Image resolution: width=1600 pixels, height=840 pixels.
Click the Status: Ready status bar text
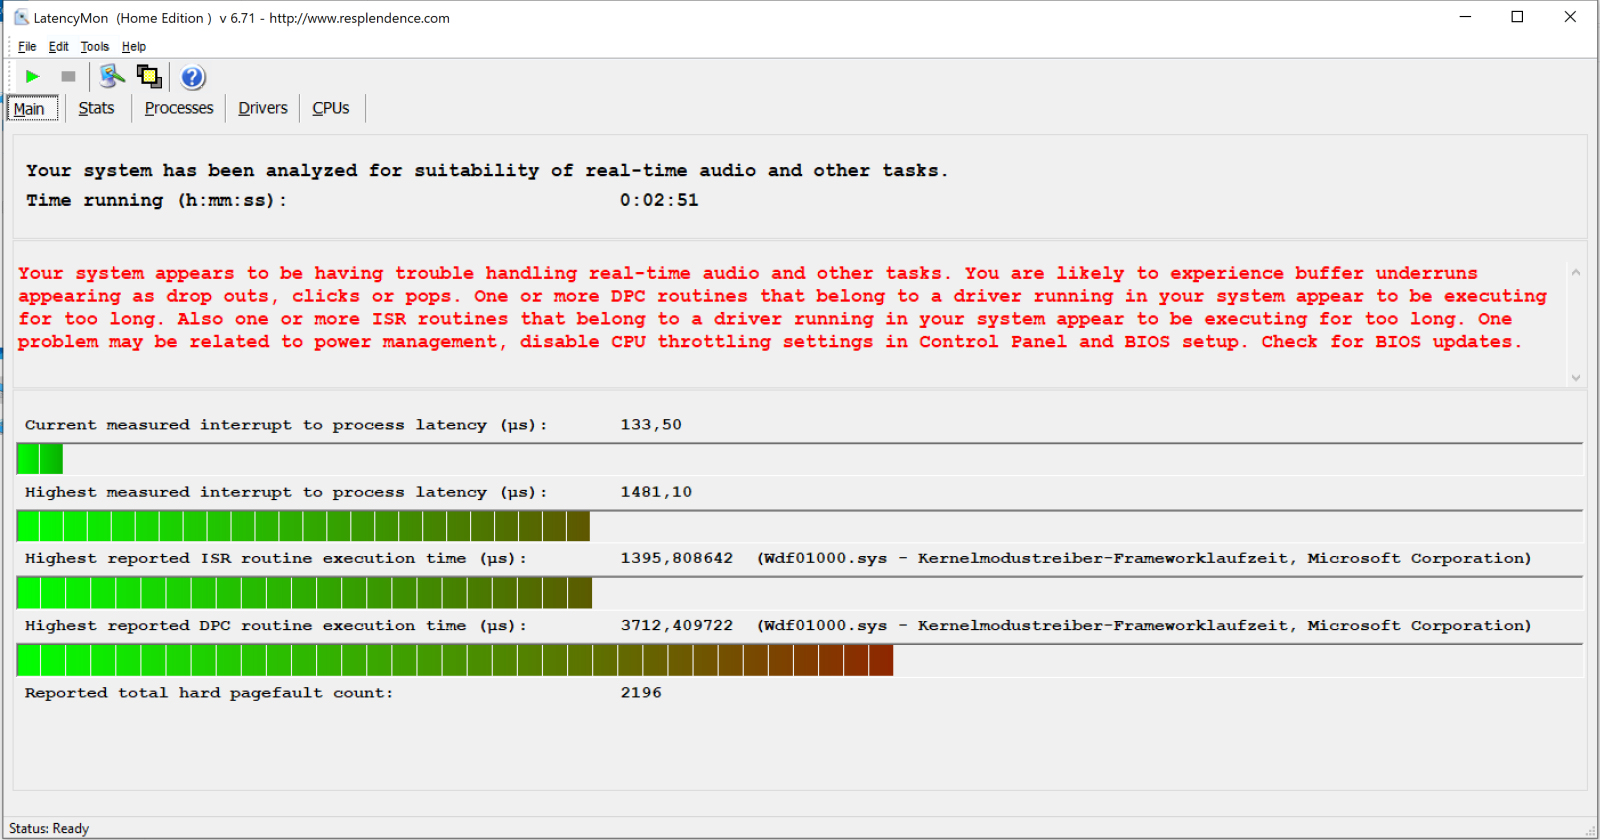pos(49,828)
